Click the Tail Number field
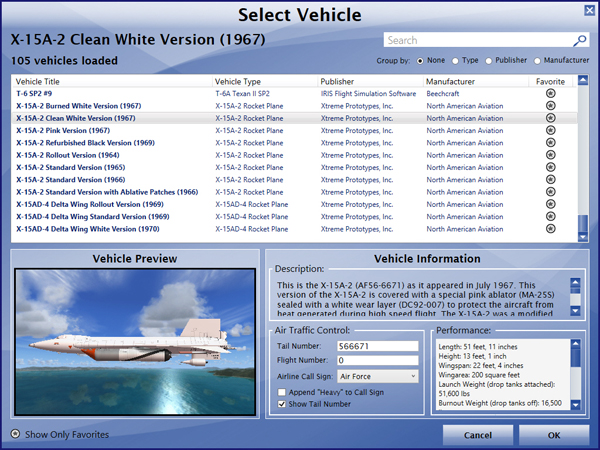The image size is (600, 450). [x=378, y=346]
